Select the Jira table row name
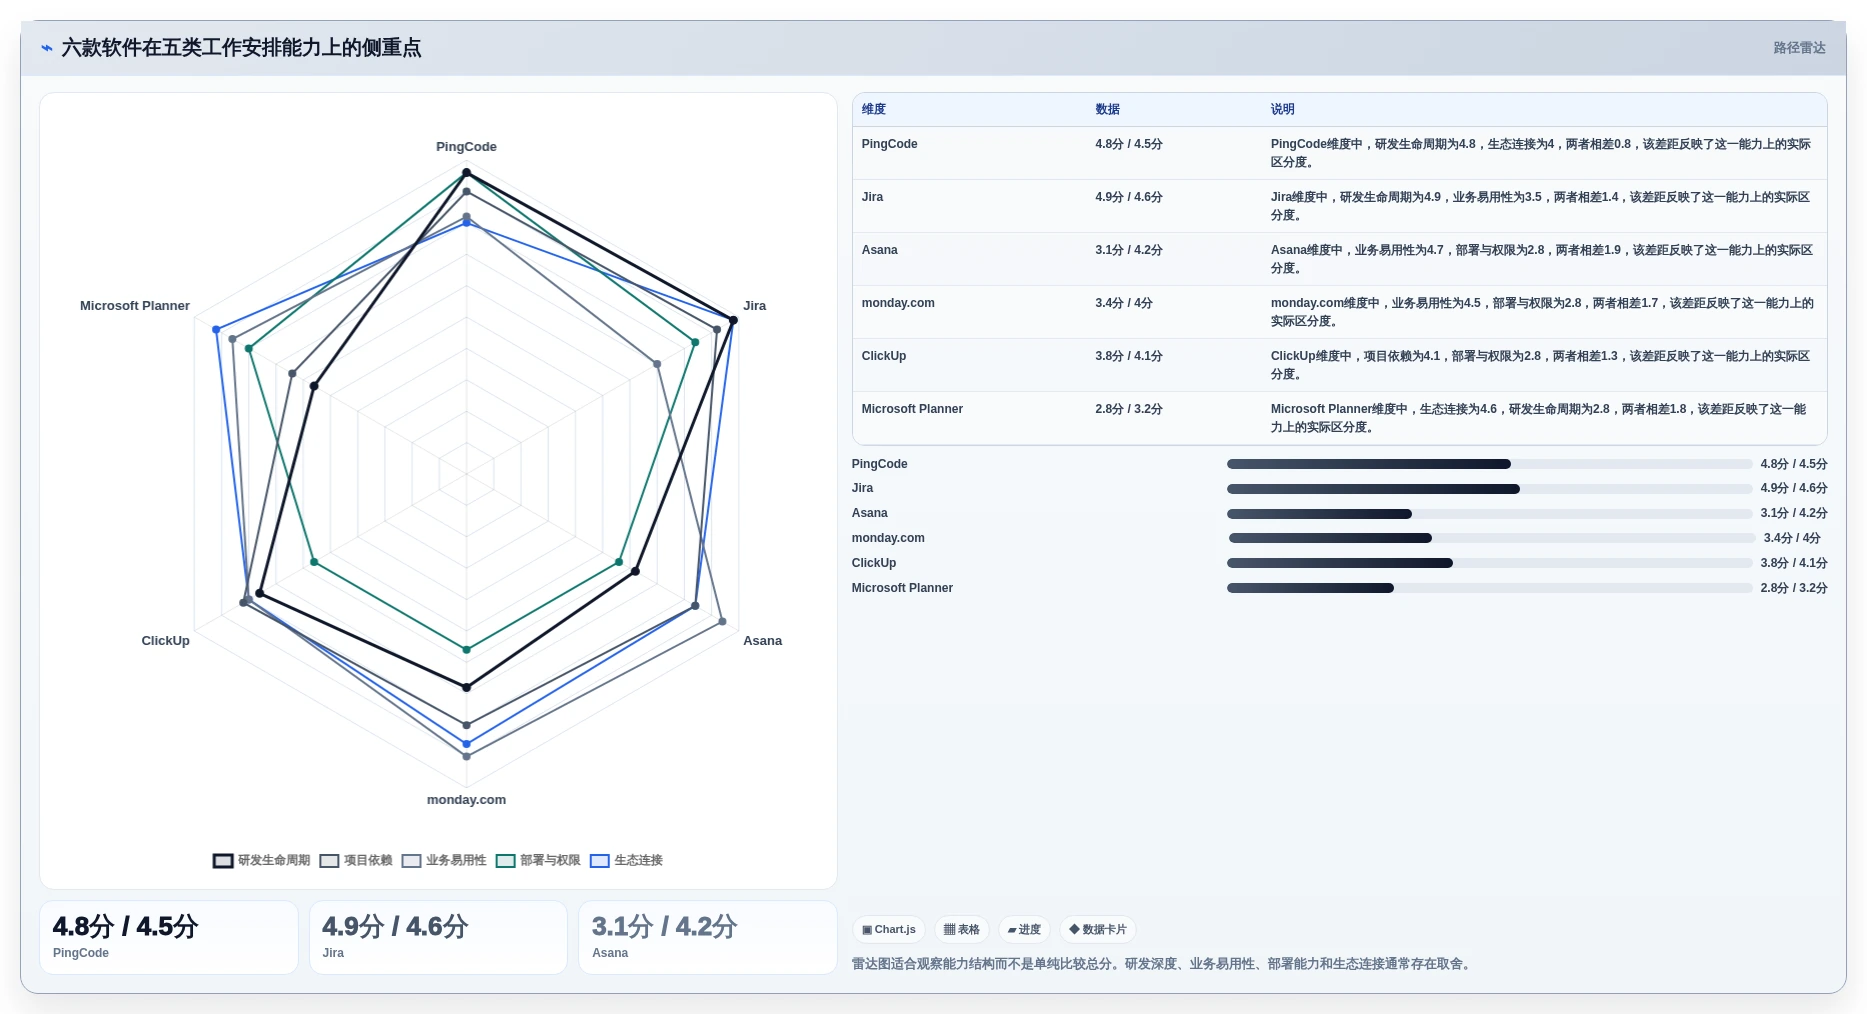1867x1014 pixels. (872, 197)
